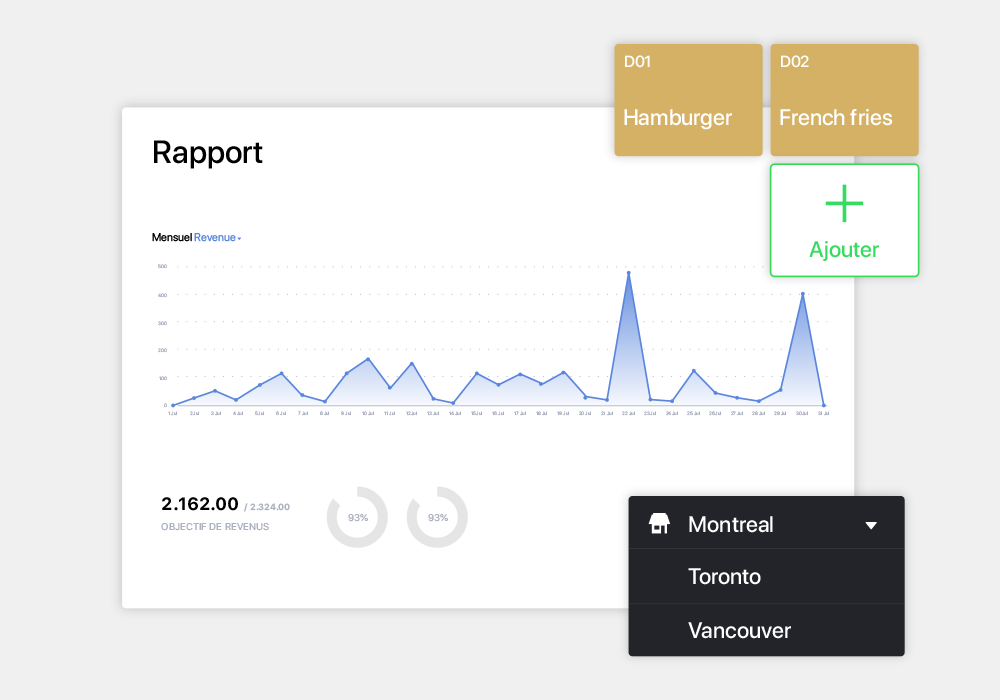Choose Vancouver in the location list
The image size is (1000, 700).
click(739, 631)
